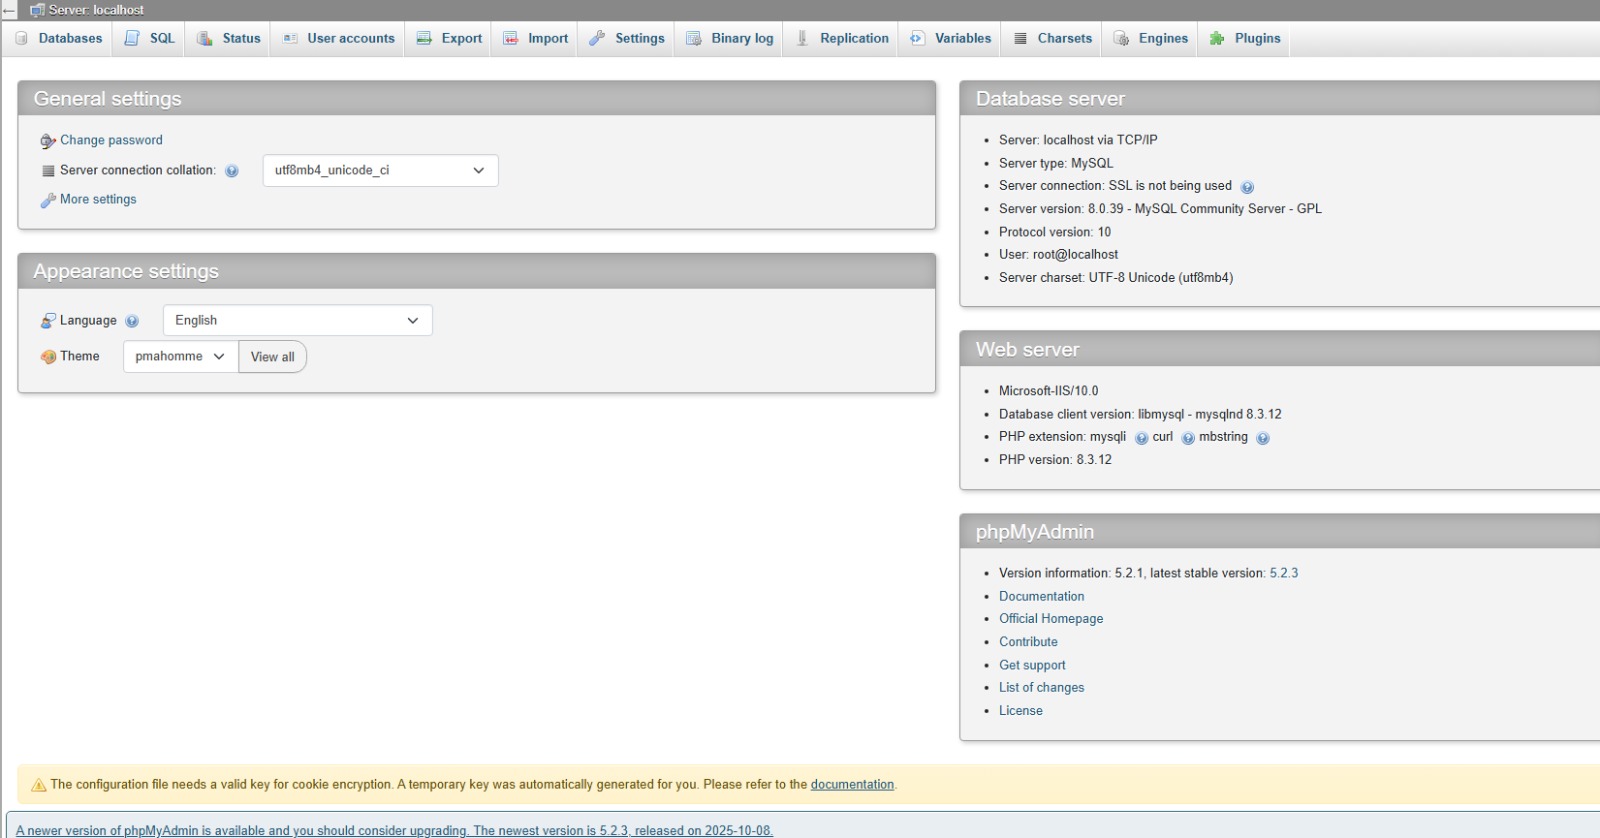Open the Import tab

(x=535, y=38)
